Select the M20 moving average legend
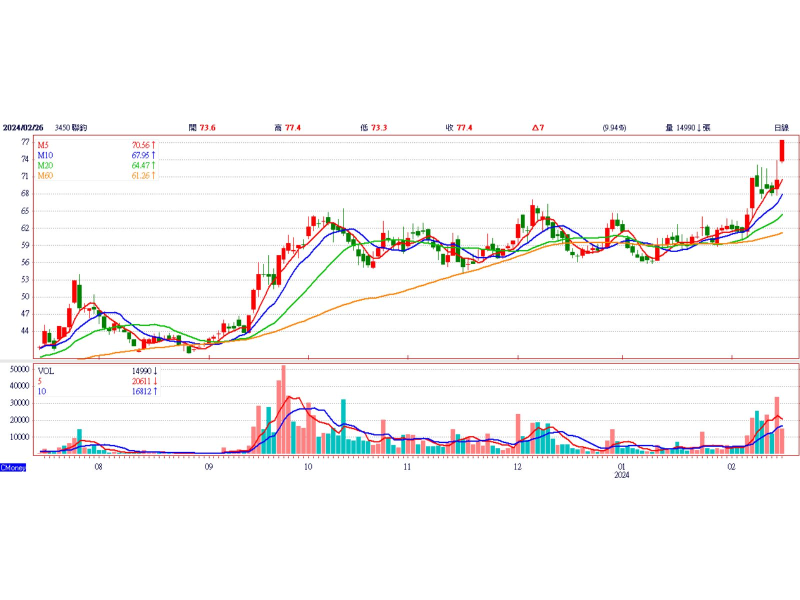Viewport: 800px width, 600px height. point(46,165)
